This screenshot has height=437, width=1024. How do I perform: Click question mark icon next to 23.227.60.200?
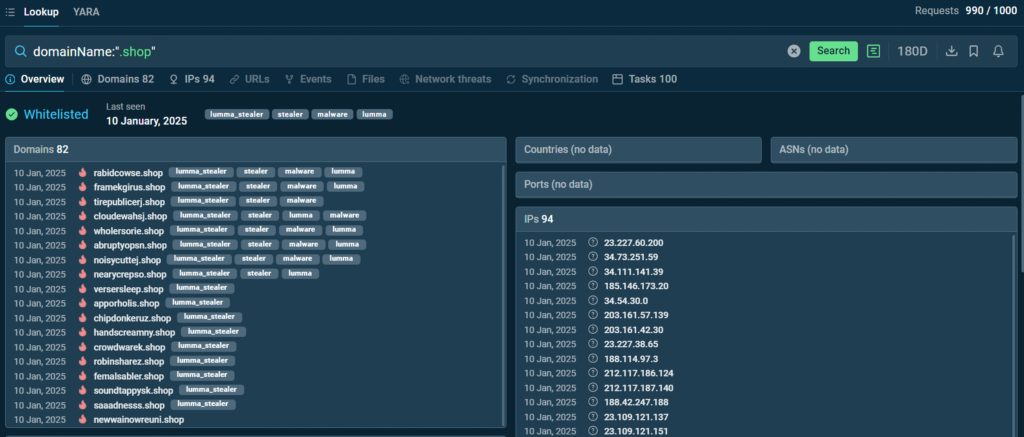(593, 243)
